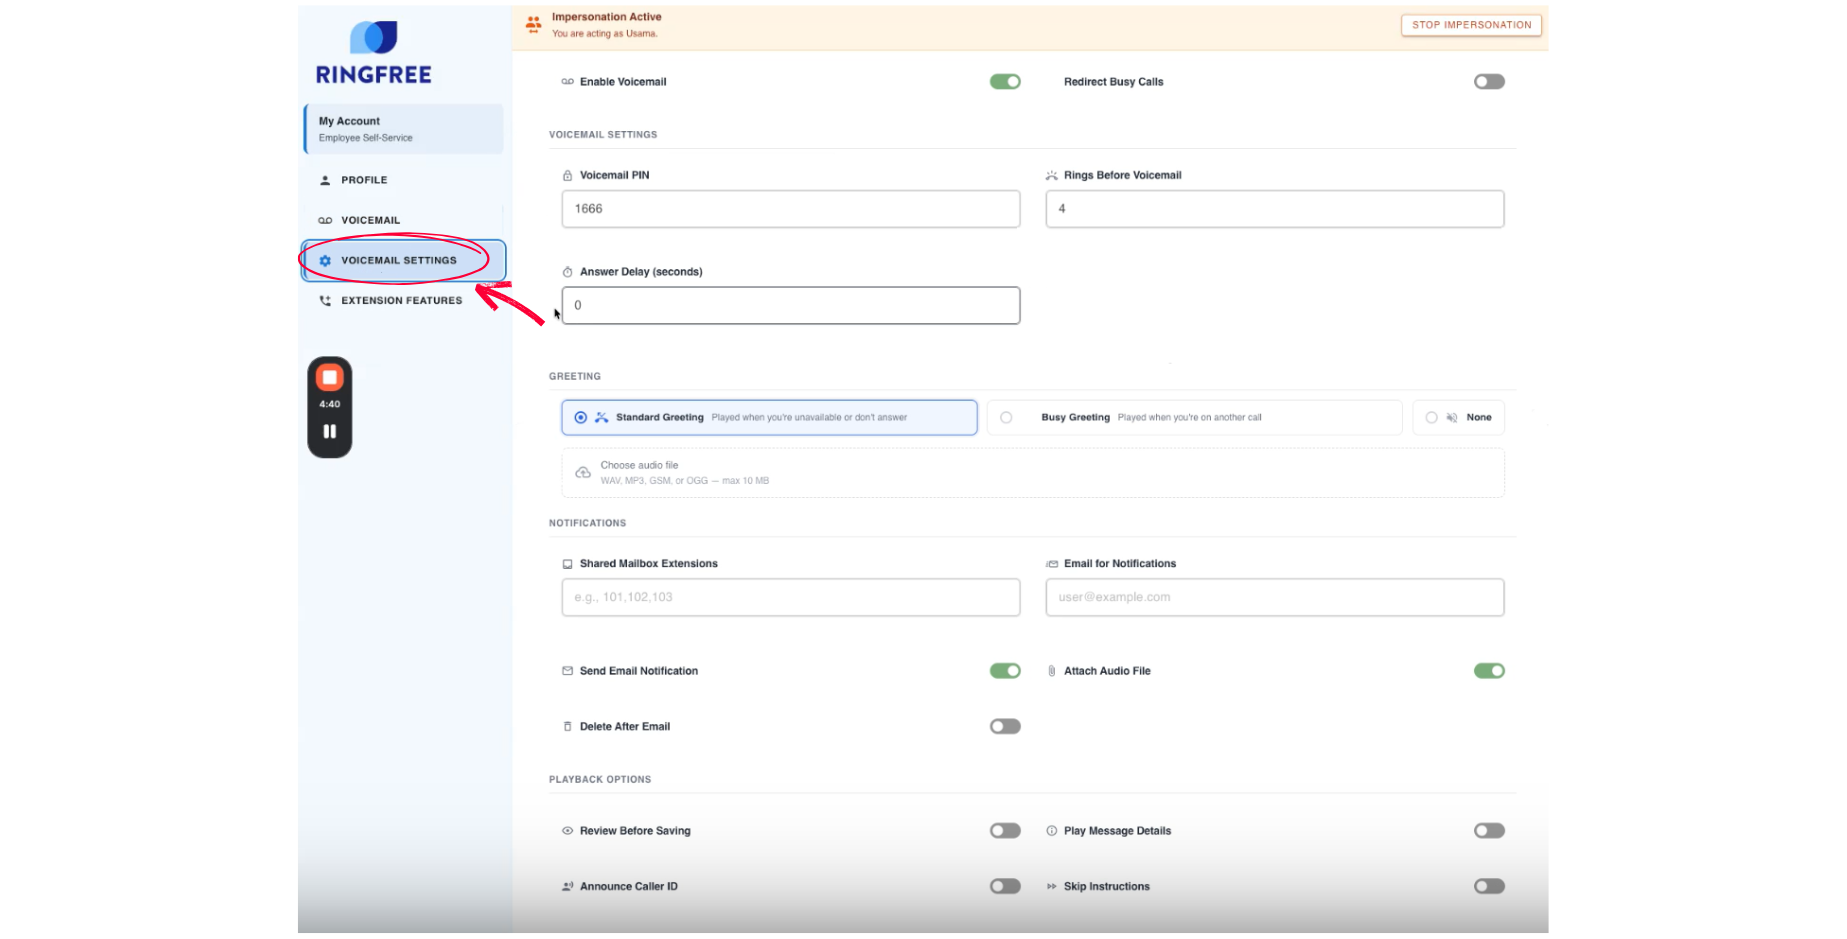This screenshot has height=939, width=1847.
Task: Go to Extension Features in the sidebar
Action: pos(401,300)
